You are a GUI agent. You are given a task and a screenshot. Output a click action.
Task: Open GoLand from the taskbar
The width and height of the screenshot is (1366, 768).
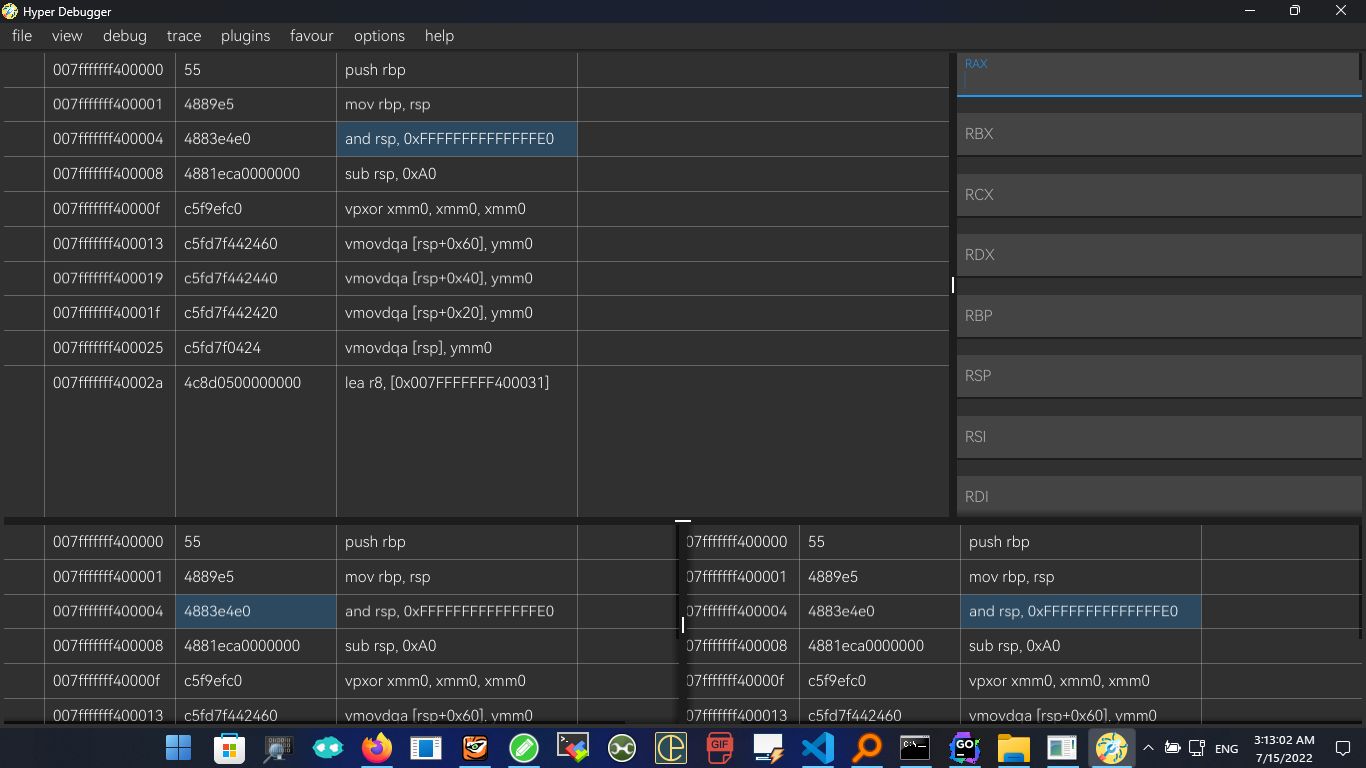pyautogui.click(x=963, y=747)
